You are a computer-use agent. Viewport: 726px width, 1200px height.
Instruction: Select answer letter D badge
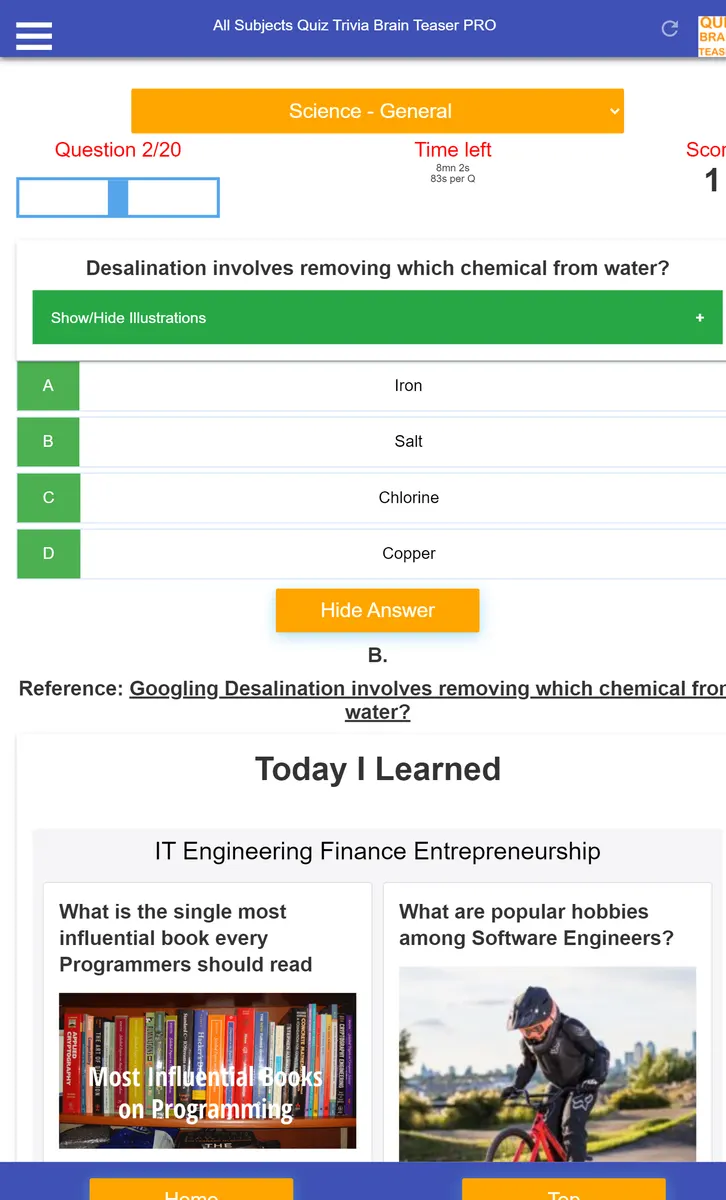48,554
